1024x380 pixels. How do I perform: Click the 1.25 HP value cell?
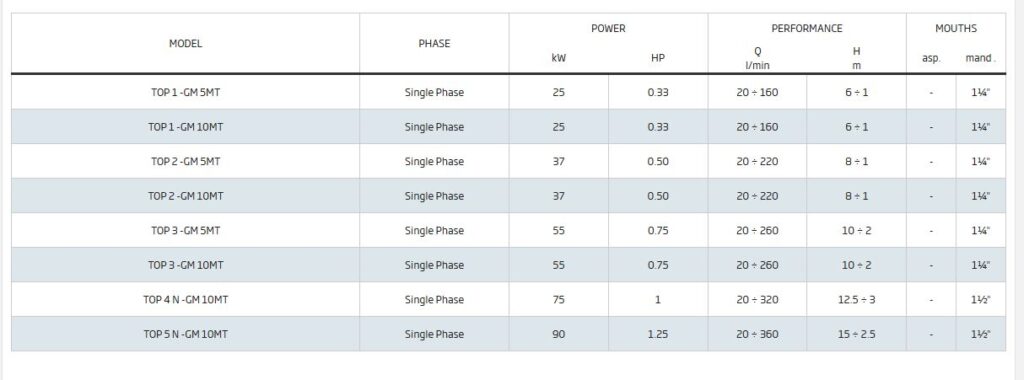pyautogui.click(x=658, y=334)
